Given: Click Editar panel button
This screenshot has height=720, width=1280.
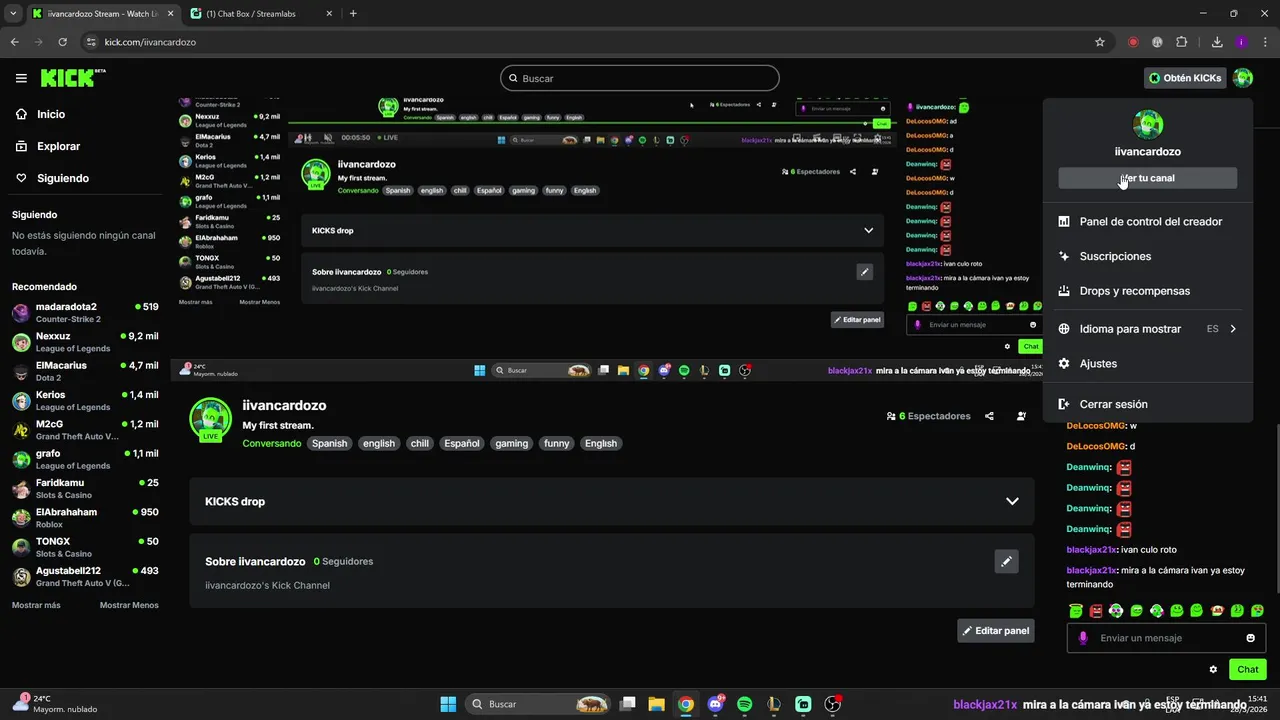Looking at the screenshot, I should coord(996,631).
